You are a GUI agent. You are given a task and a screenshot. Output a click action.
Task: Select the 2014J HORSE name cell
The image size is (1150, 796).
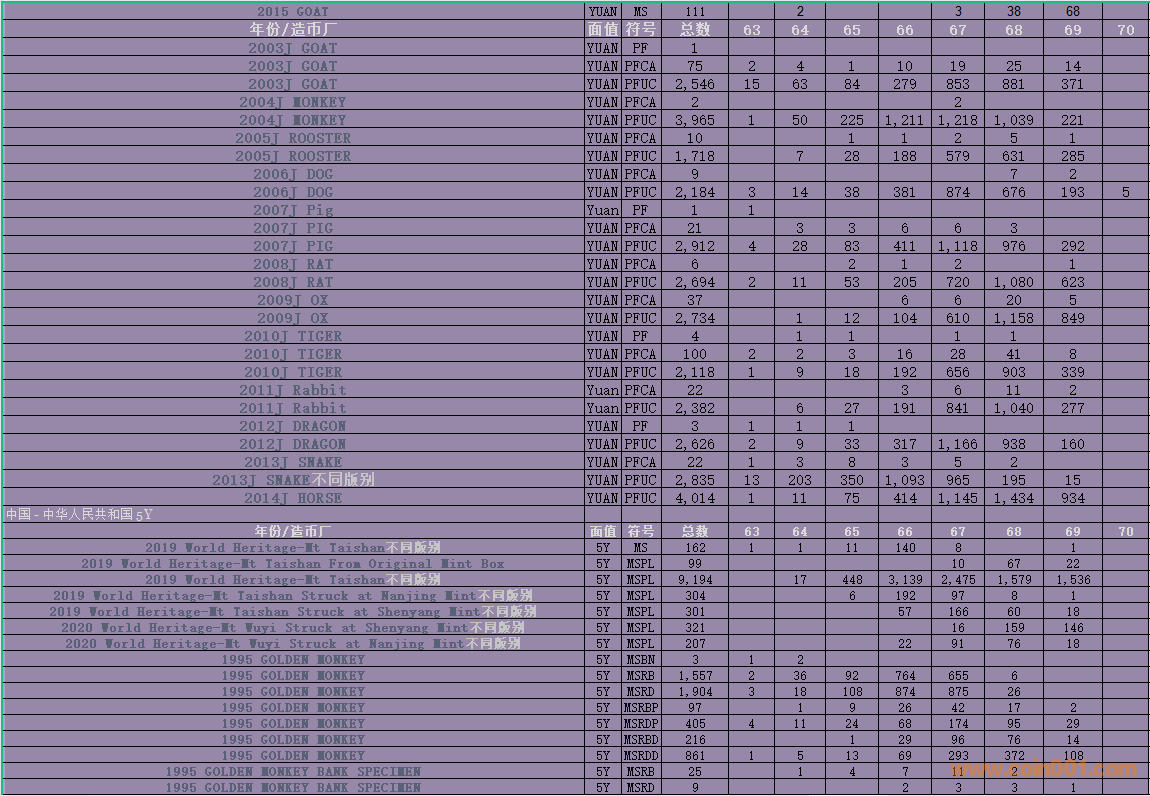(292, 498)
